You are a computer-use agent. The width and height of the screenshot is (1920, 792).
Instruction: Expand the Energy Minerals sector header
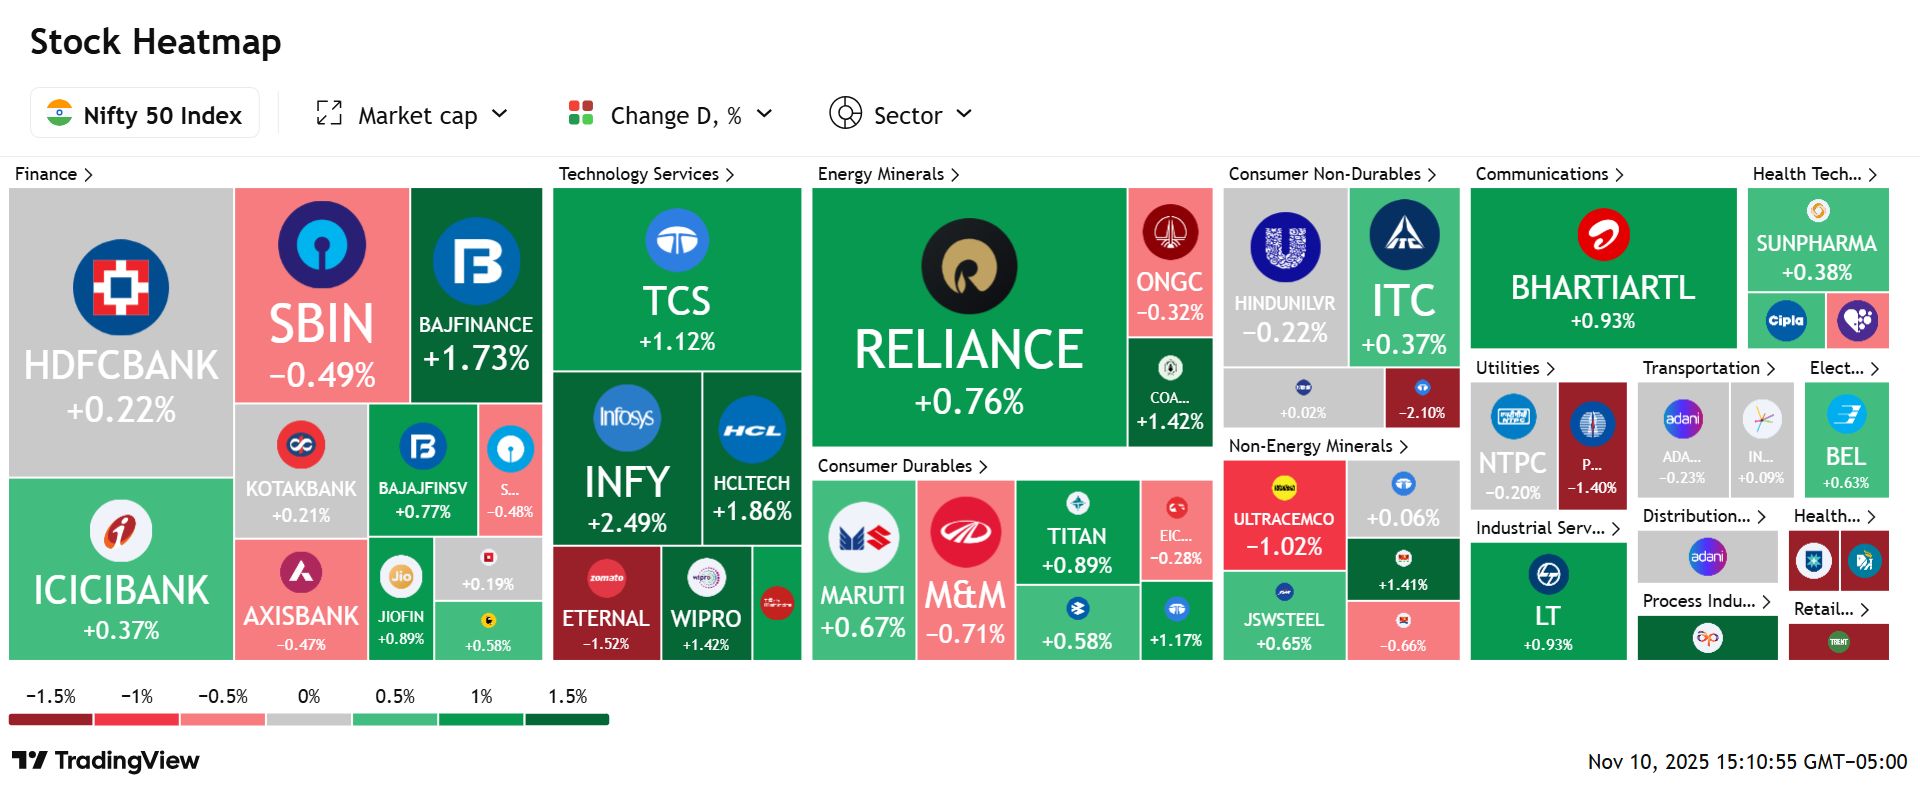pyautogui.click(x=889, y=174)
